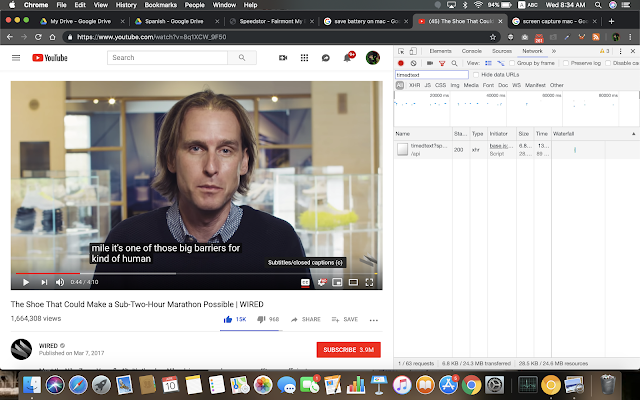
Task: Open the network search magnifier
Action: (454, 63)
